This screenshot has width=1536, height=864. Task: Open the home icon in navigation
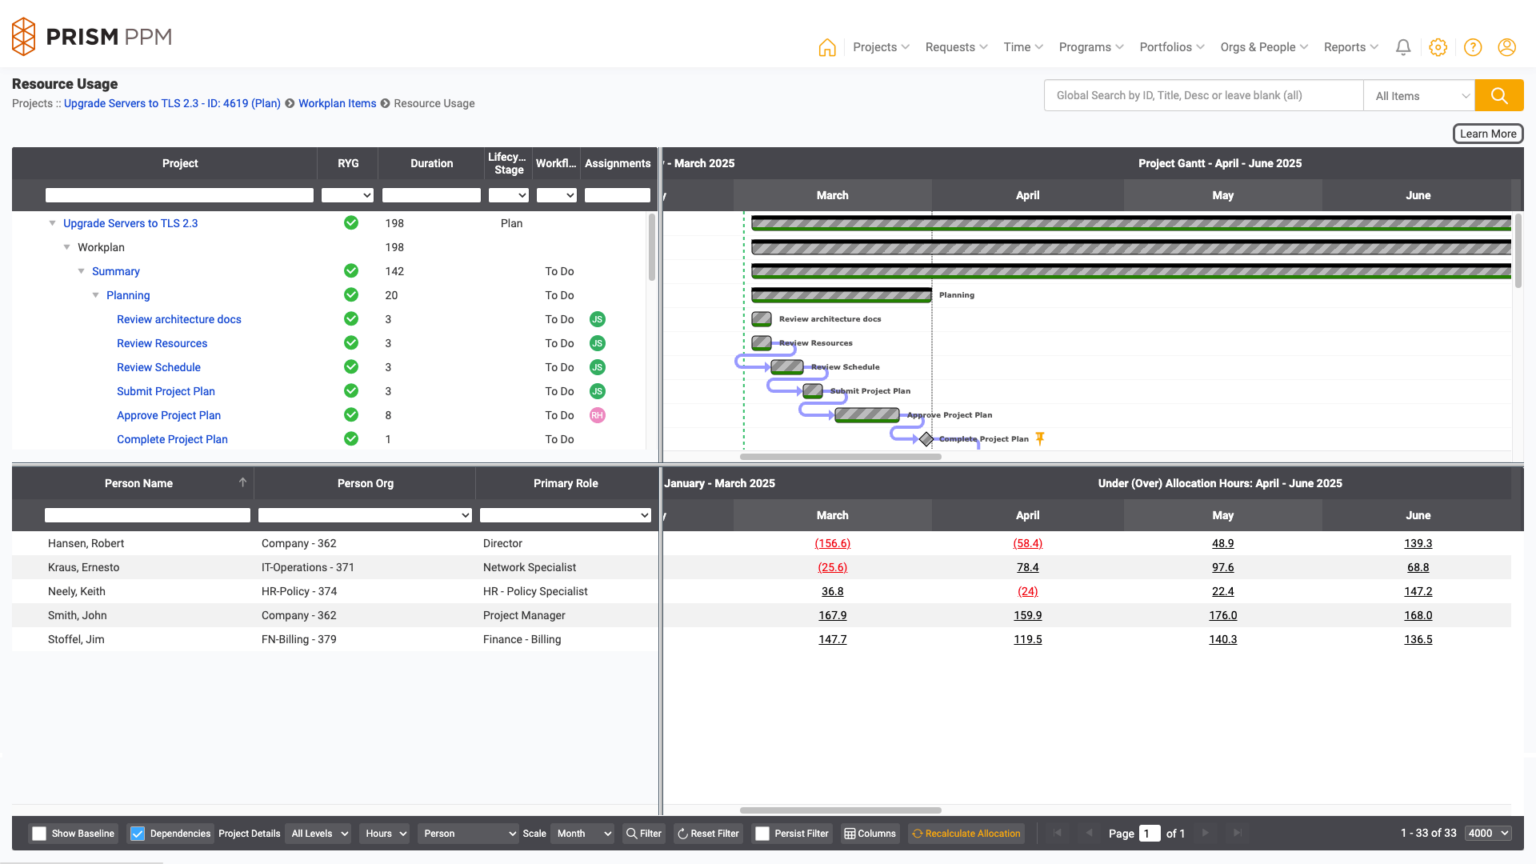click(827, 47)
